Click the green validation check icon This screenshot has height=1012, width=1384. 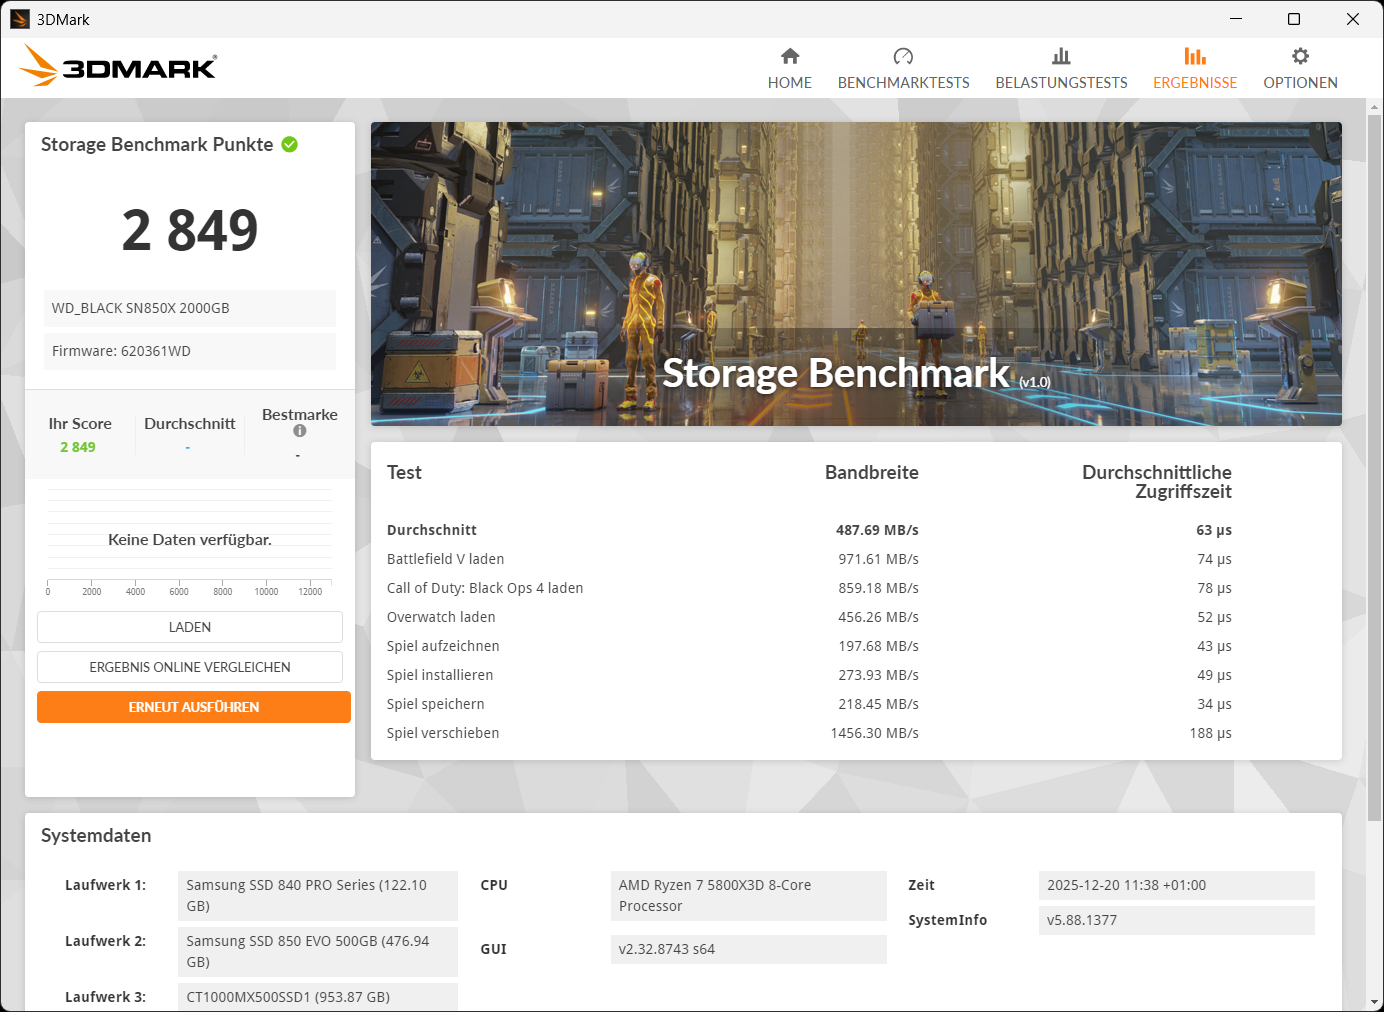[290, 144]
